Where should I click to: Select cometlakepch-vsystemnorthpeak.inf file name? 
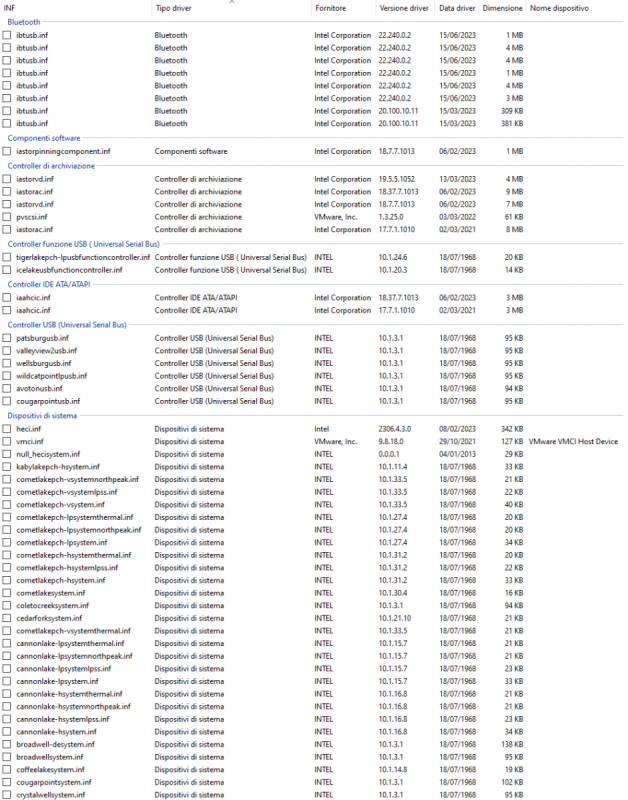(x=78, y=480)
